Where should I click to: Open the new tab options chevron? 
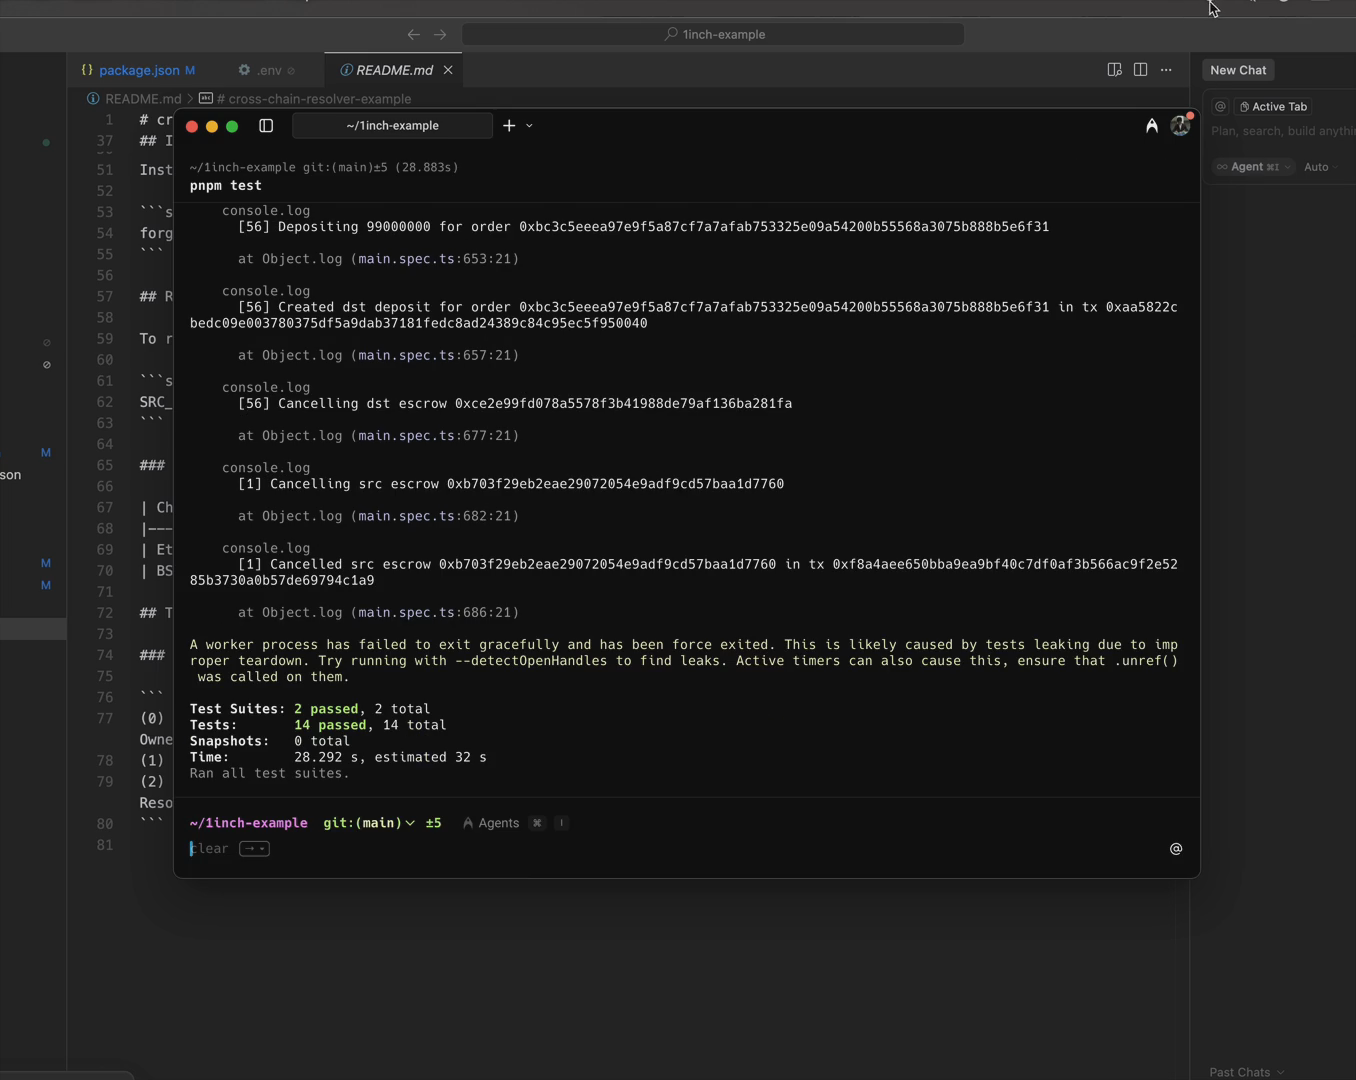[x=529, y=126]
